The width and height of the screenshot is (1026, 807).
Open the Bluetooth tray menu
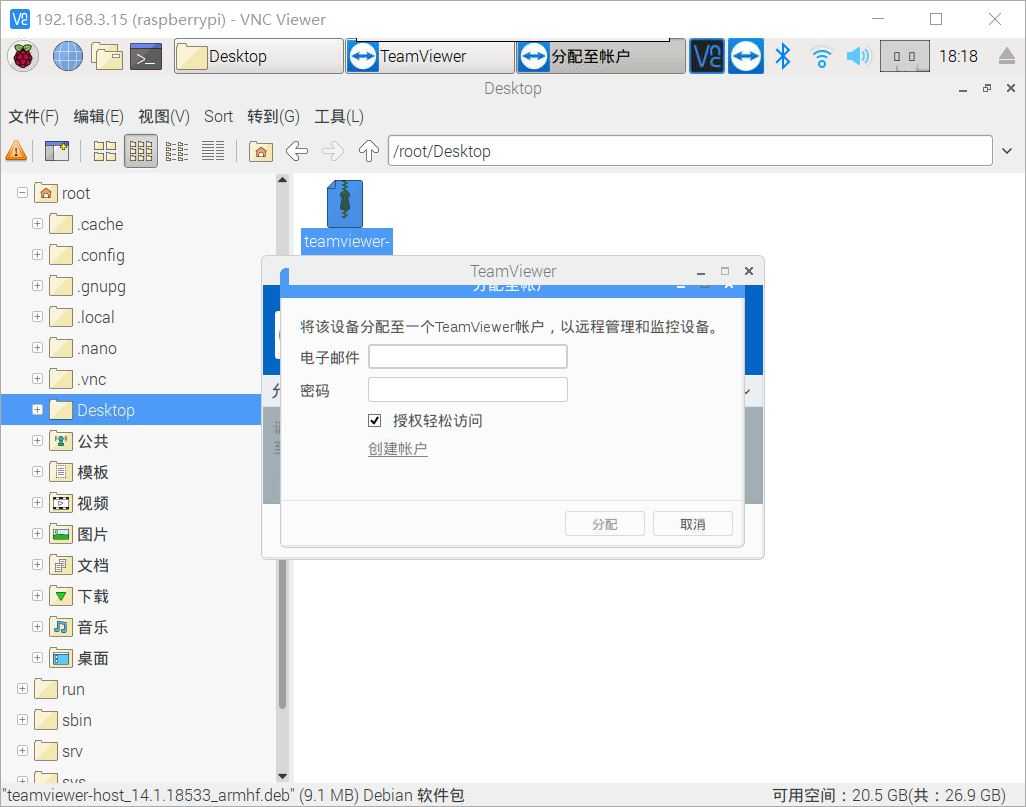click(x=783, y=56)
